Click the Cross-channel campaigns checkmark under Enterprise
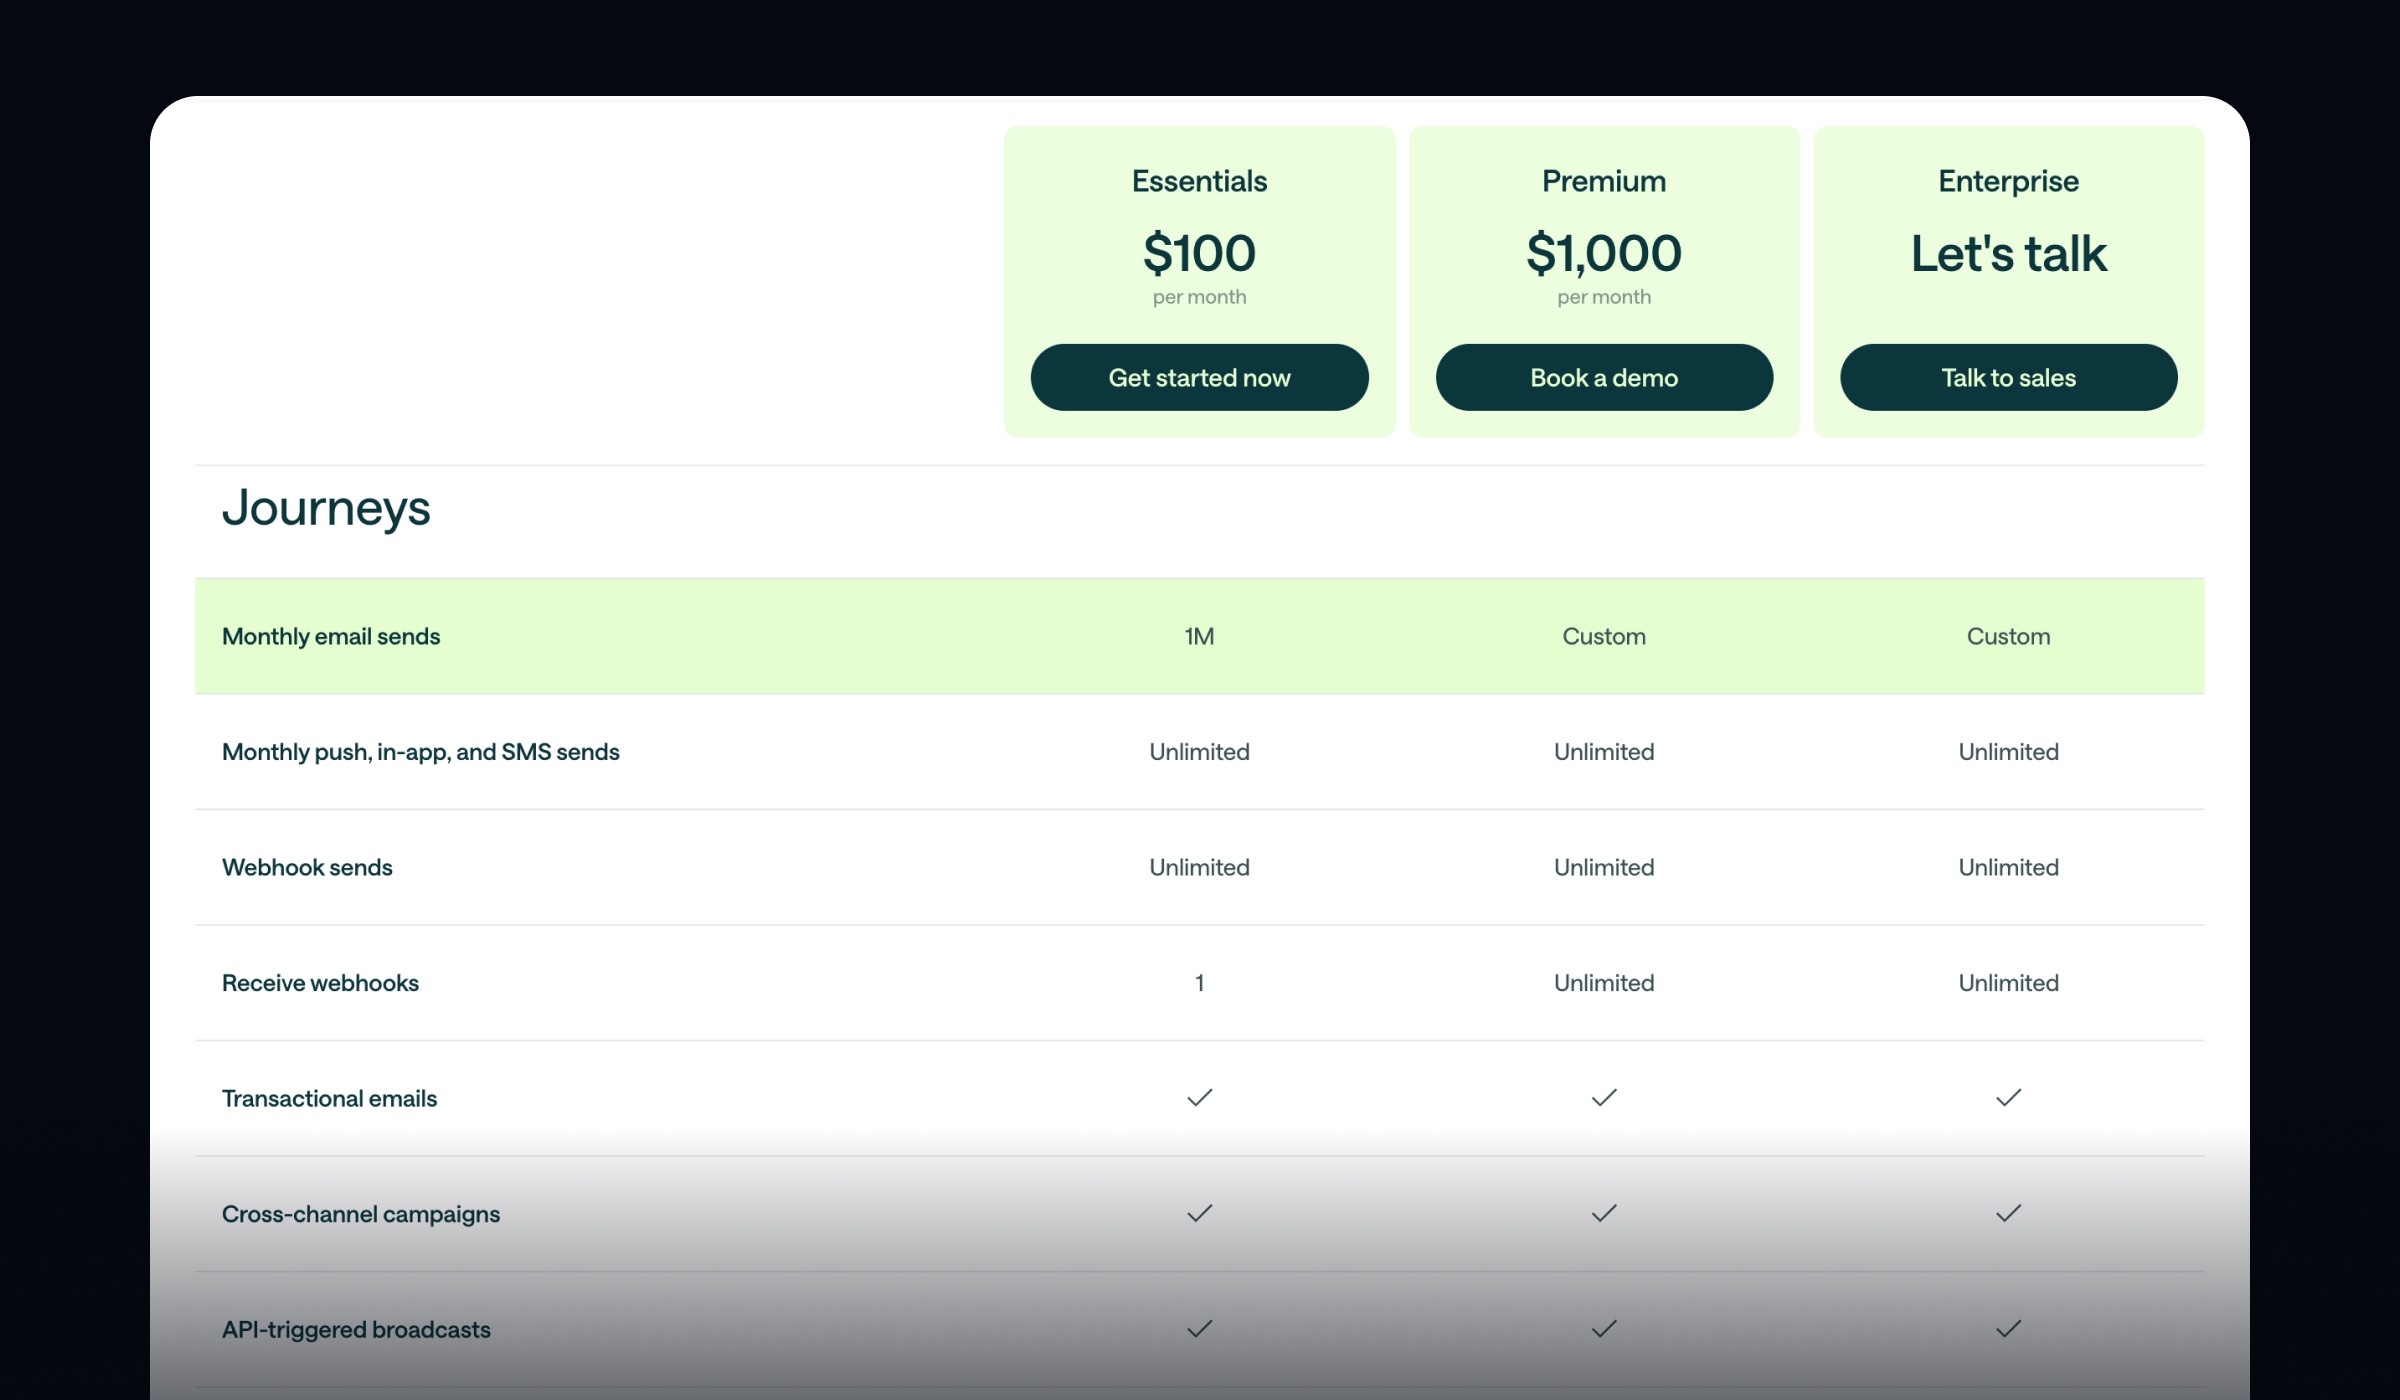The image size is (2400, 1400). pos(2007,1213)
